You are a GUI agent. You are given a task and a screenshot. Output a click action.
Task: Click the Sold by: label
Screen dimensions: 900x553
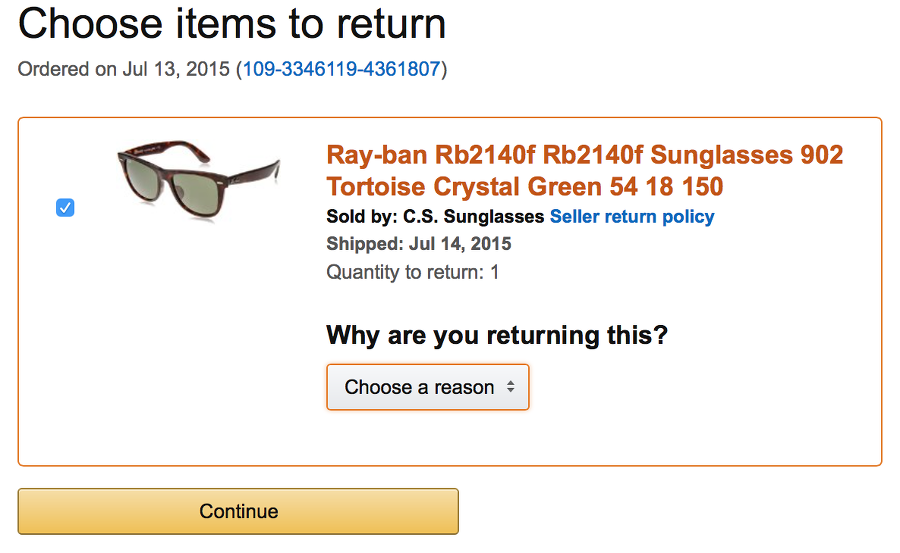click(x=362, y=216)
